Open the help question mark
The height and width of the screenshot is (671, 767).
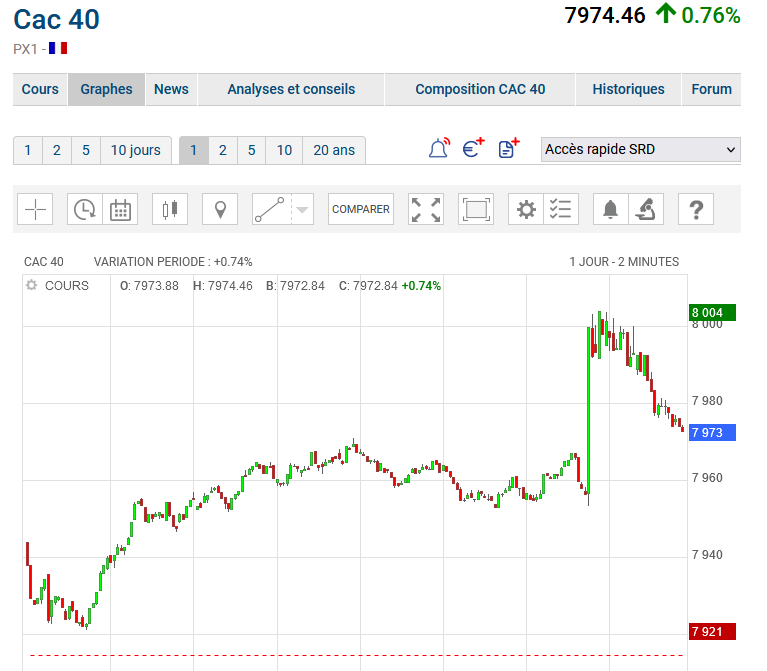click(x=696, y=209)
